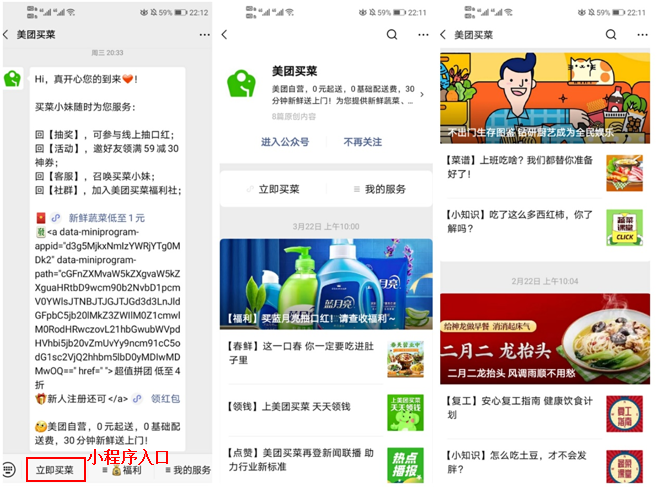The image size is (656, 495).
Task: Go back from the middle profile screen
Action: (x=225, y=35)
